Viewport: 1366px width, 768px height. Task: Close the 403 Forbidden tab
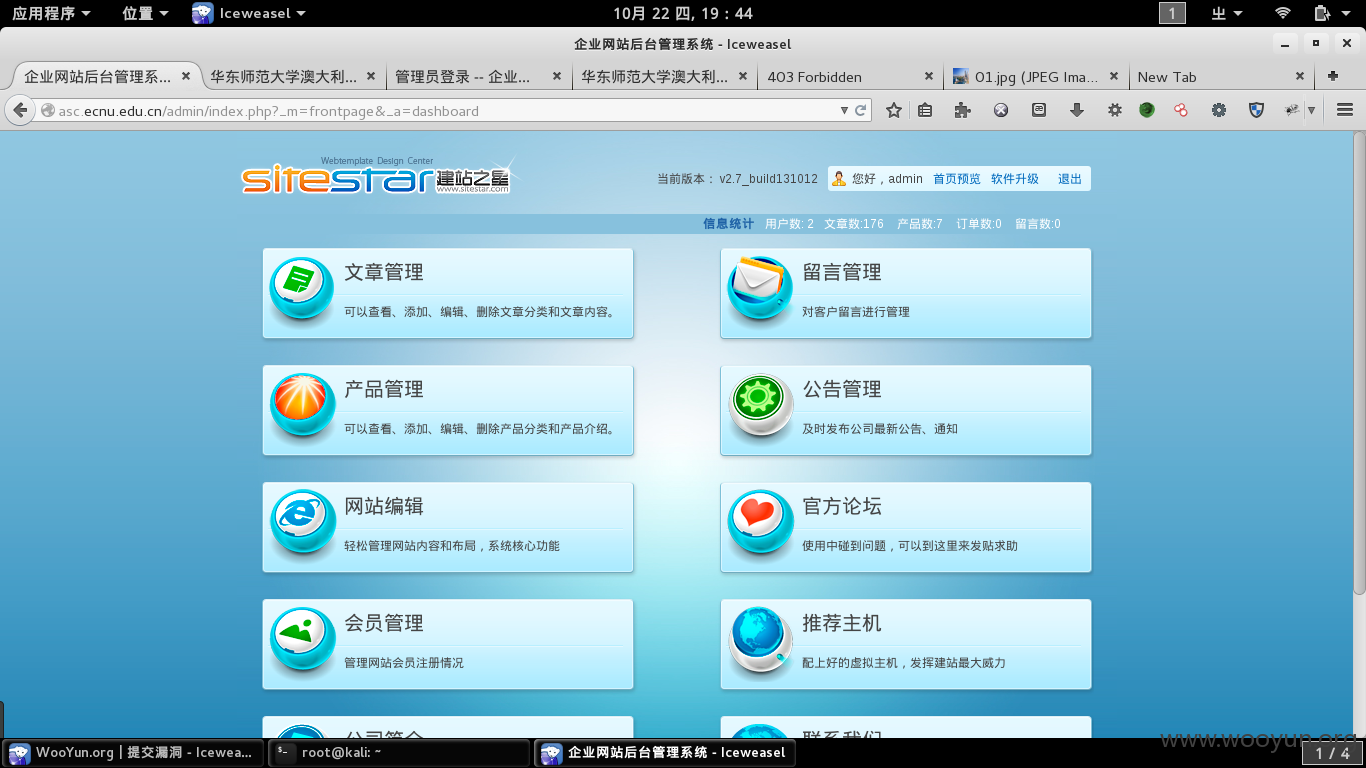pyautogui.click(x=929, y=76)
